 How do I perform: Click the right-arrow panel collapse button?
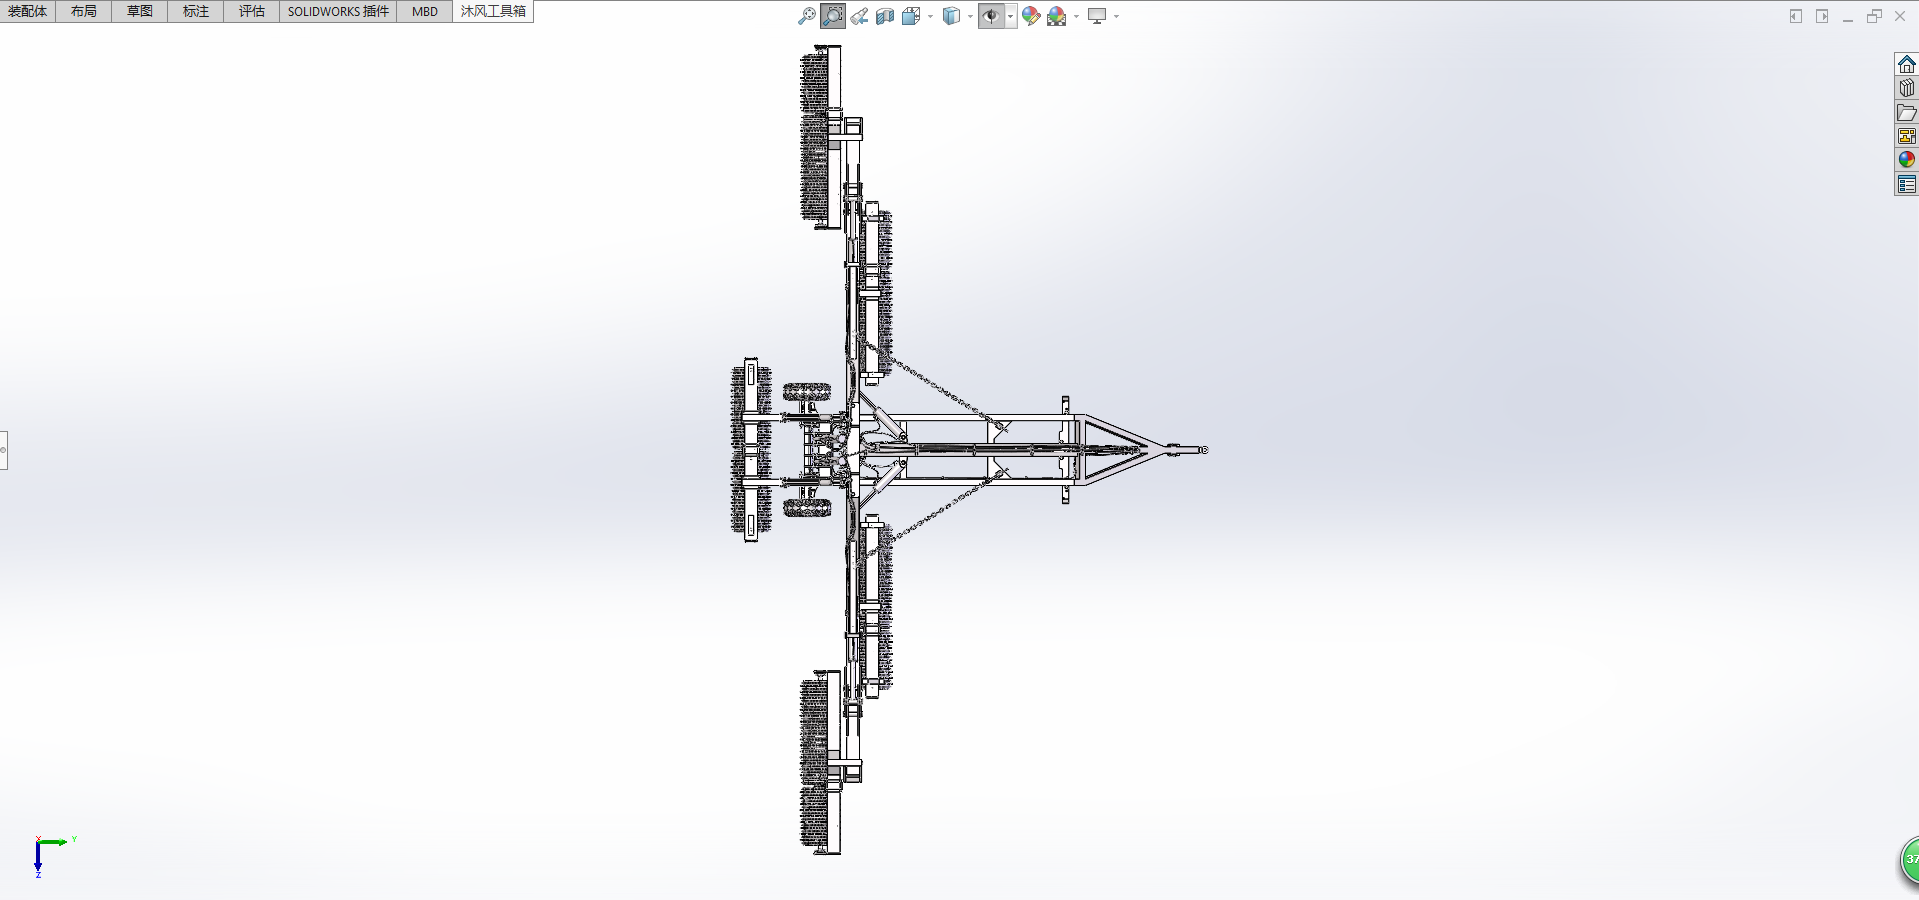1822,16
